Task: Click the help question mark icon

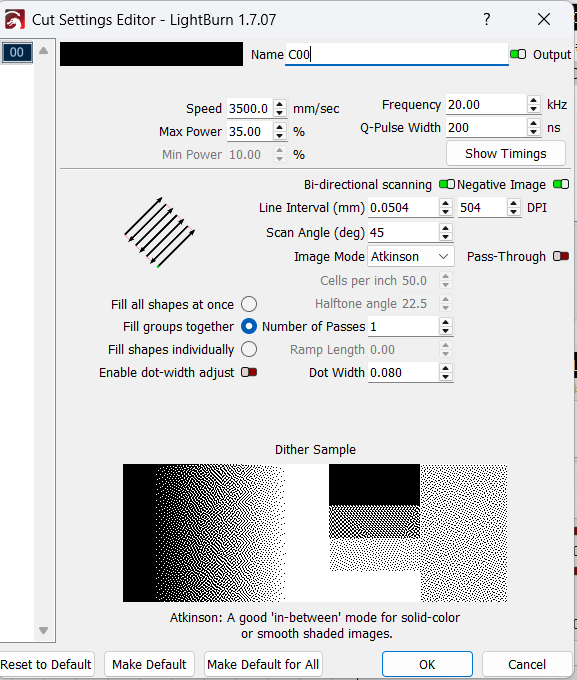Action: click(x=487, y=19)
